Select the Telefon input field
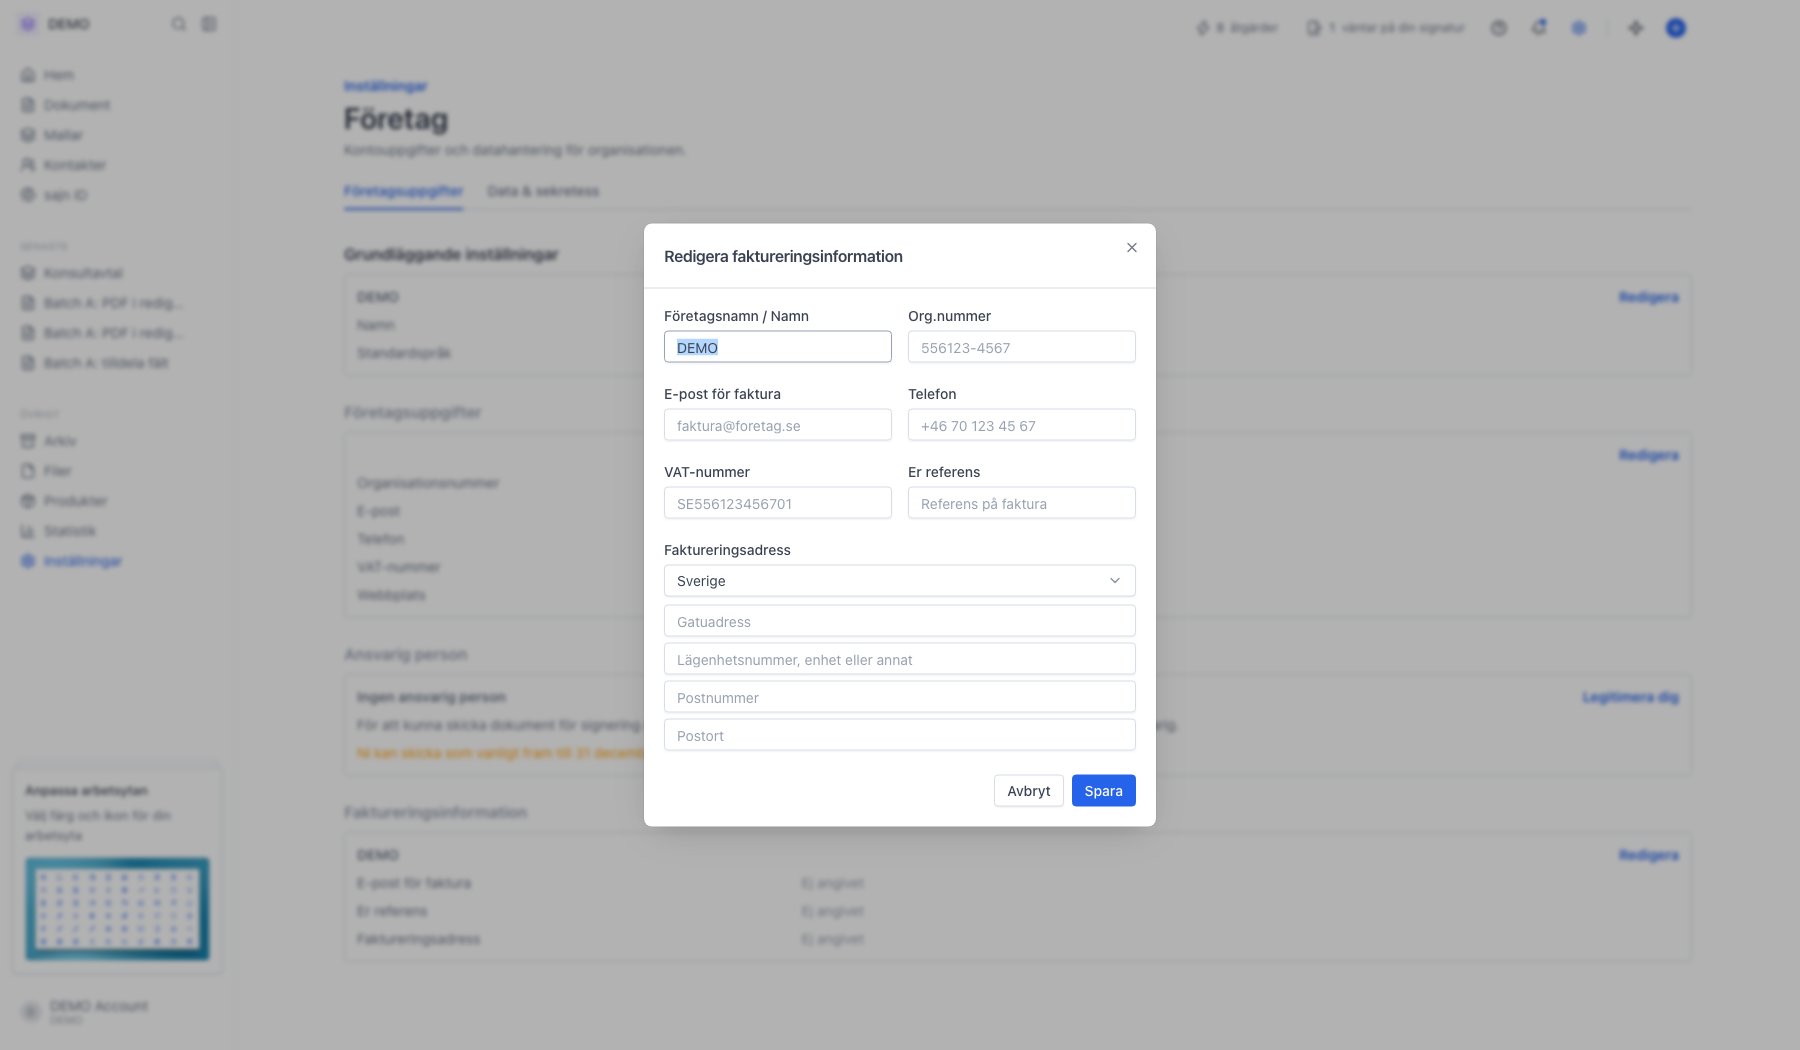Viewport: 1800px width, 1050px height. coord(1022,425)
